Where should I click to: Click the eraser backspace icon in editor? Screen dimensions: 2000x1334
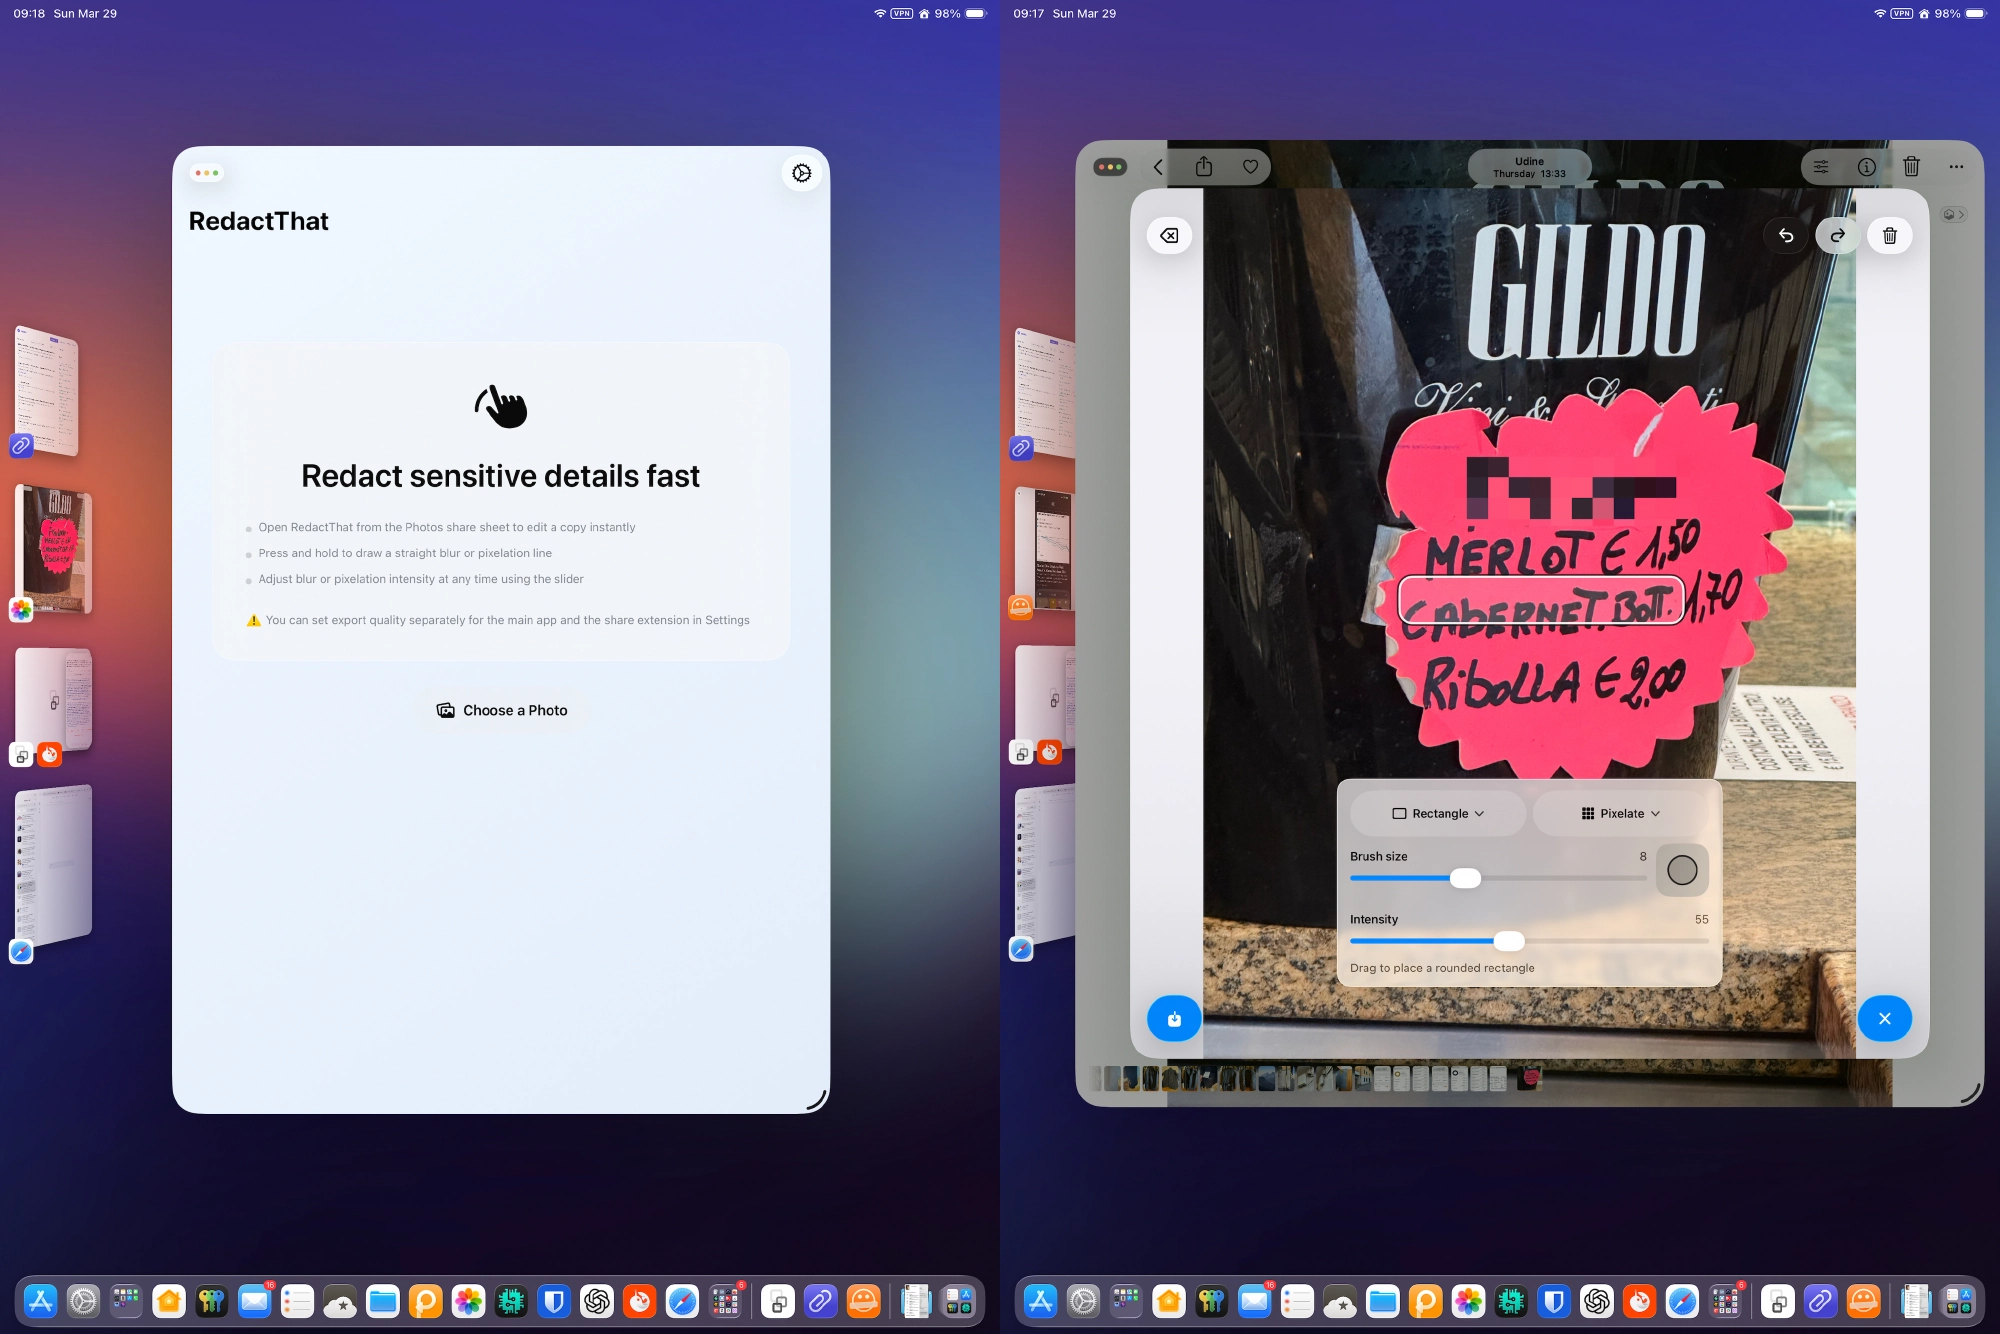[1169, 235]
